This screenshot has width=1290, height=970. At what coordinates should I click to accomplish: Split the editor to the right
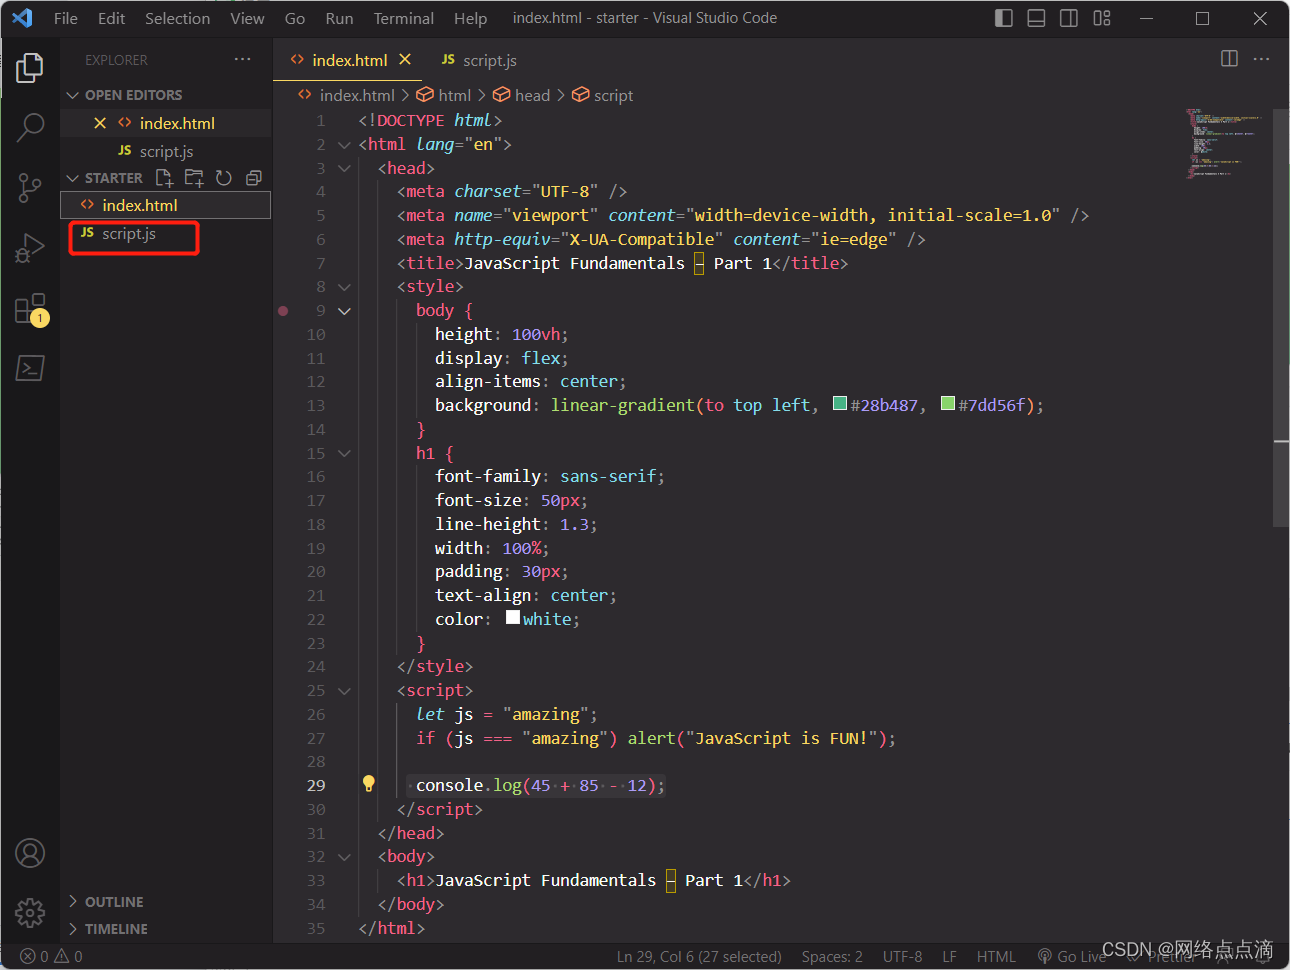[x=1230, y=59]
